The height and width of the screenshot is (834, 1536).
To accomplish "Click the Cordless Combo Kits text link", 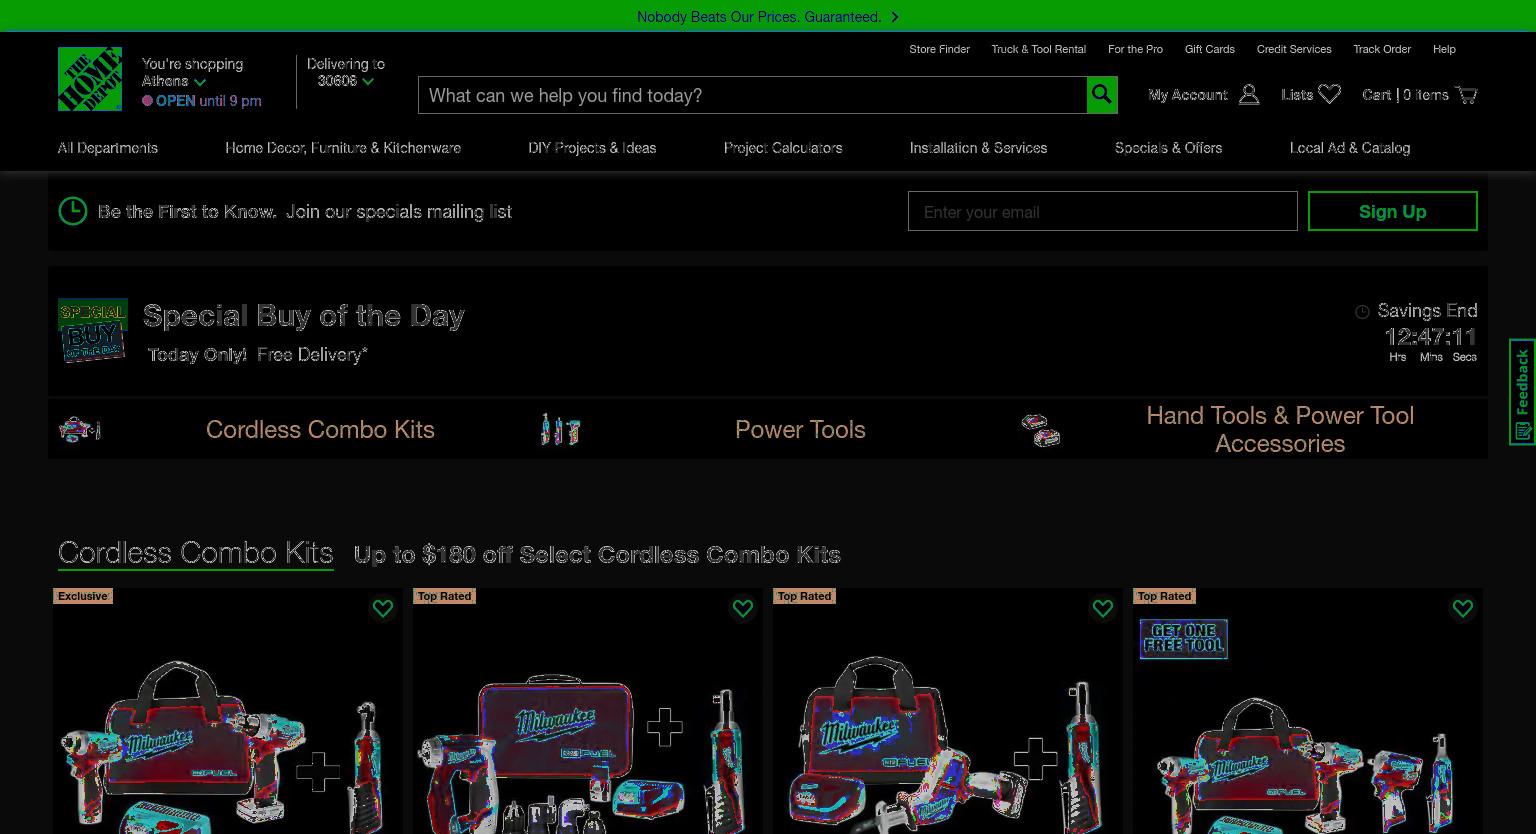I will tap(320, 429).
